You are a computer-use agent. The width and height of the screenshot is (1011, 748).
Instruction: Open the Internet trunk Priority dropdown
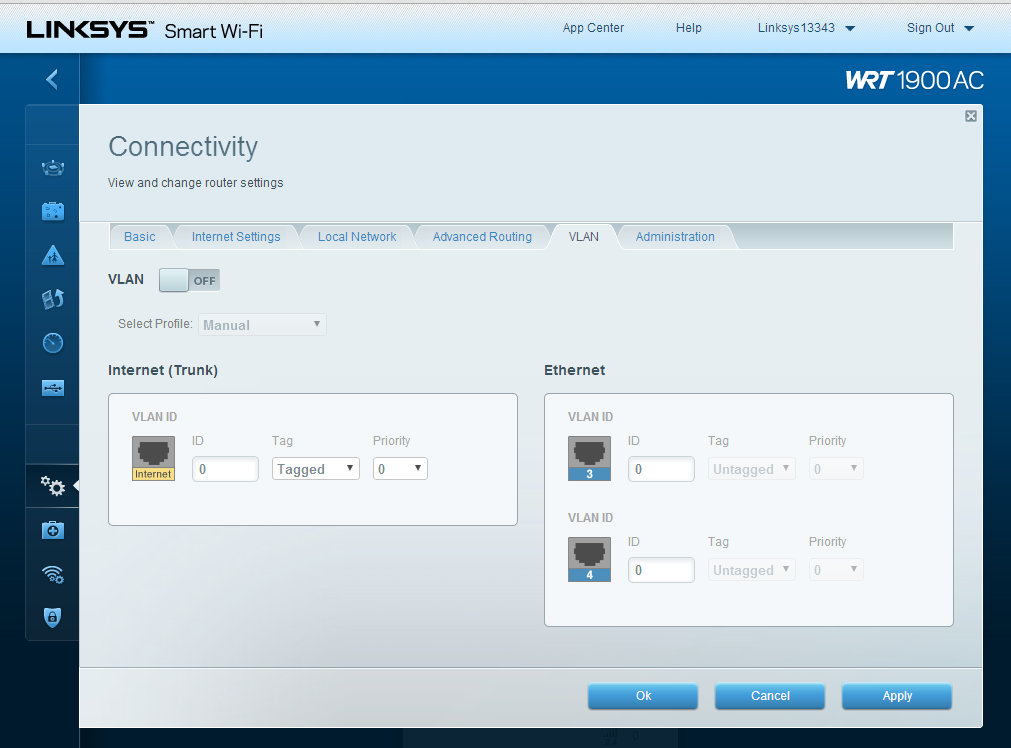pyautogui.click(x=400, y=469)
